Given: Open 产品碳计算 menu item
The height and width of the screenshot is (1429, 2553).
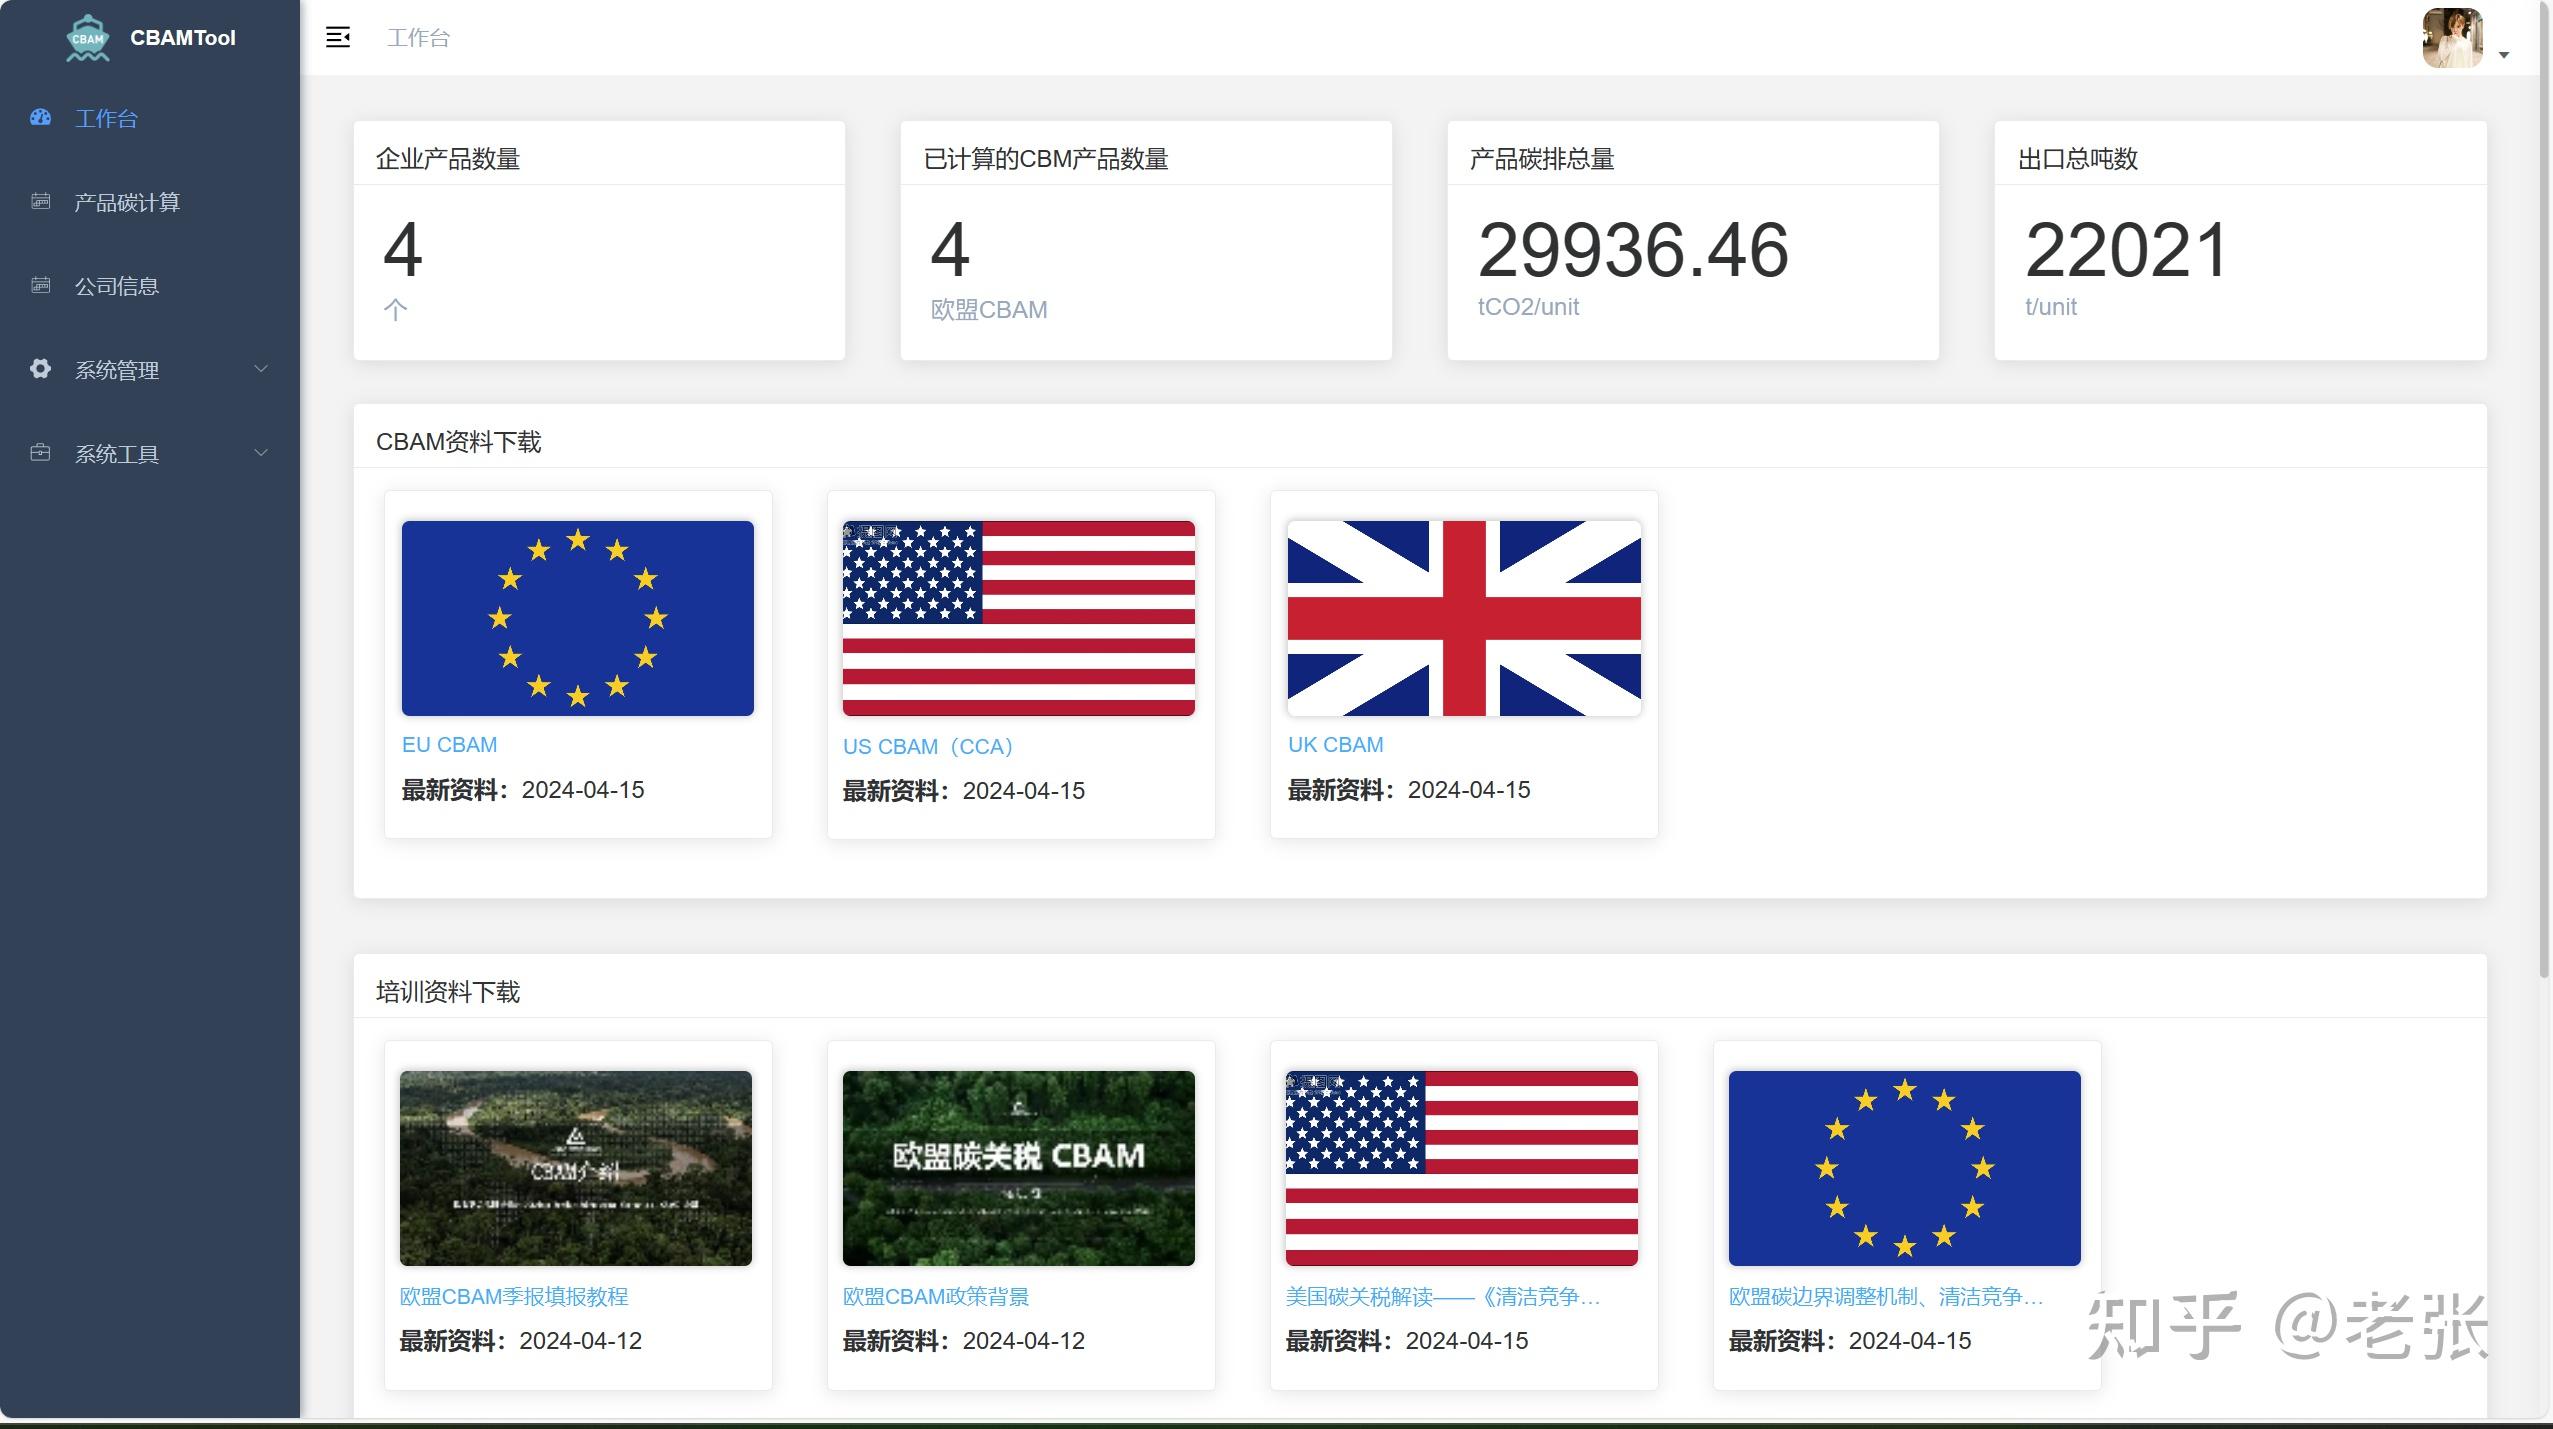Looking at the screenshot, I should click(127, 203).
